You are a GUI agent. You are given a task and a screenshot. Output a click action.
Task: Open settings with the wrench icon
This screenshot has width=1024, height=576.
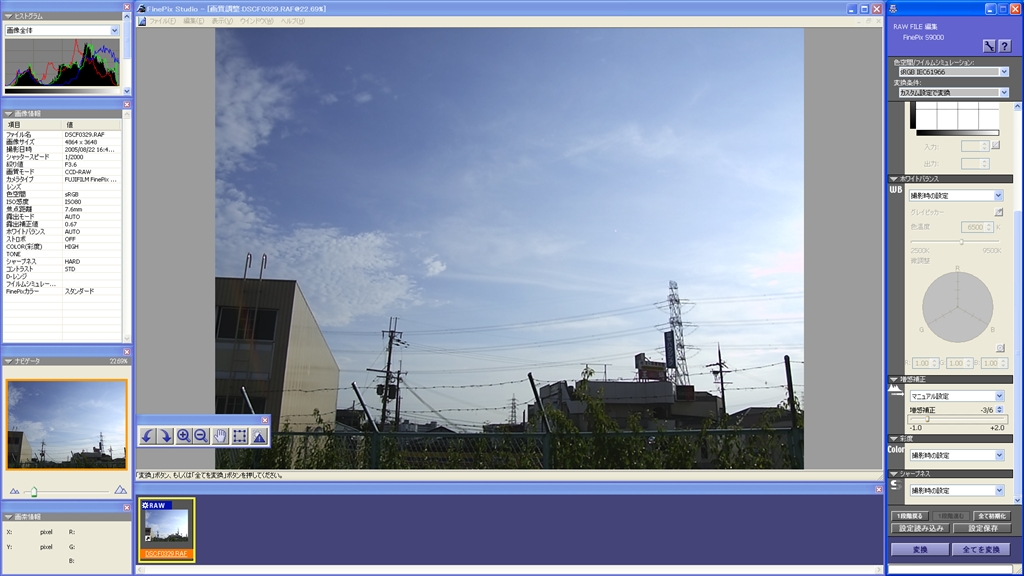click(989, 46)
